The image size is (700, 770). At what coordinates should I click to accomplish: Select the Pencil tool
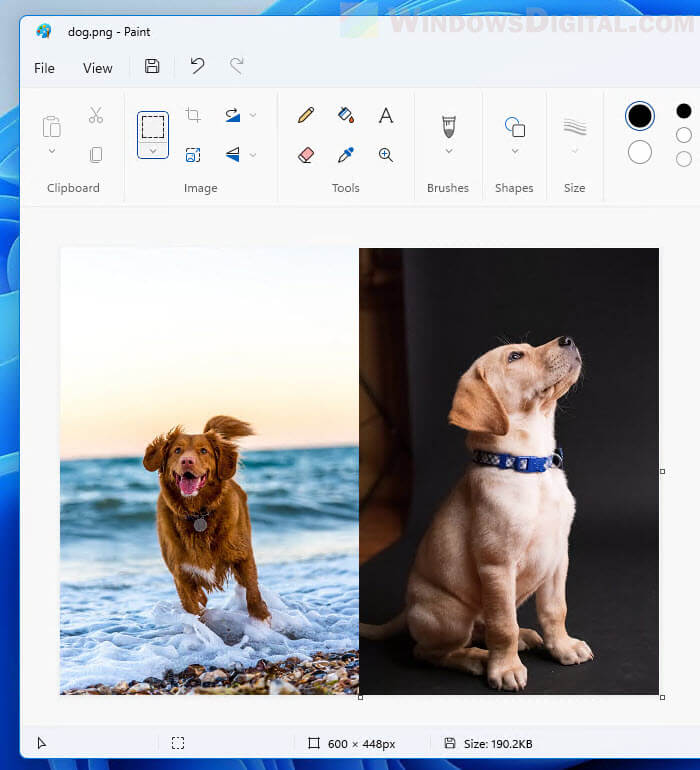[x=307, y=115]
